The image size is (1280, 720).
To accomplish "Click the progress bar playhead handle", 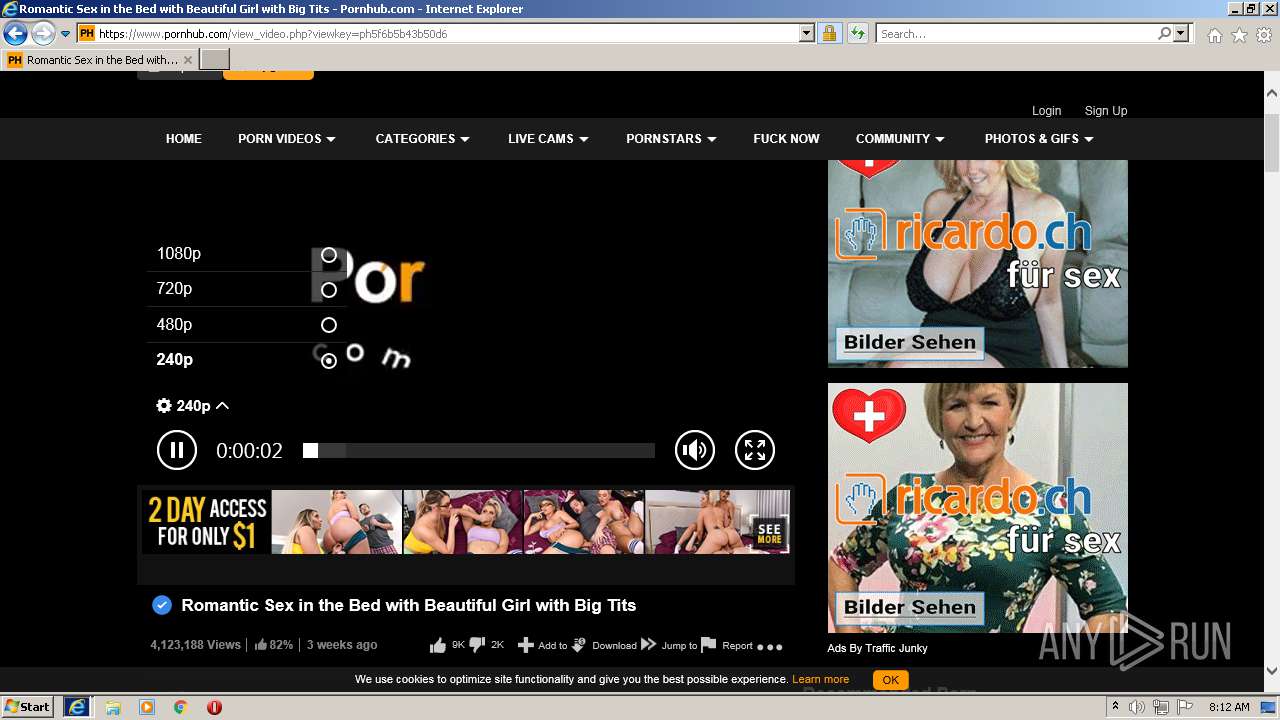I will 310,451.
